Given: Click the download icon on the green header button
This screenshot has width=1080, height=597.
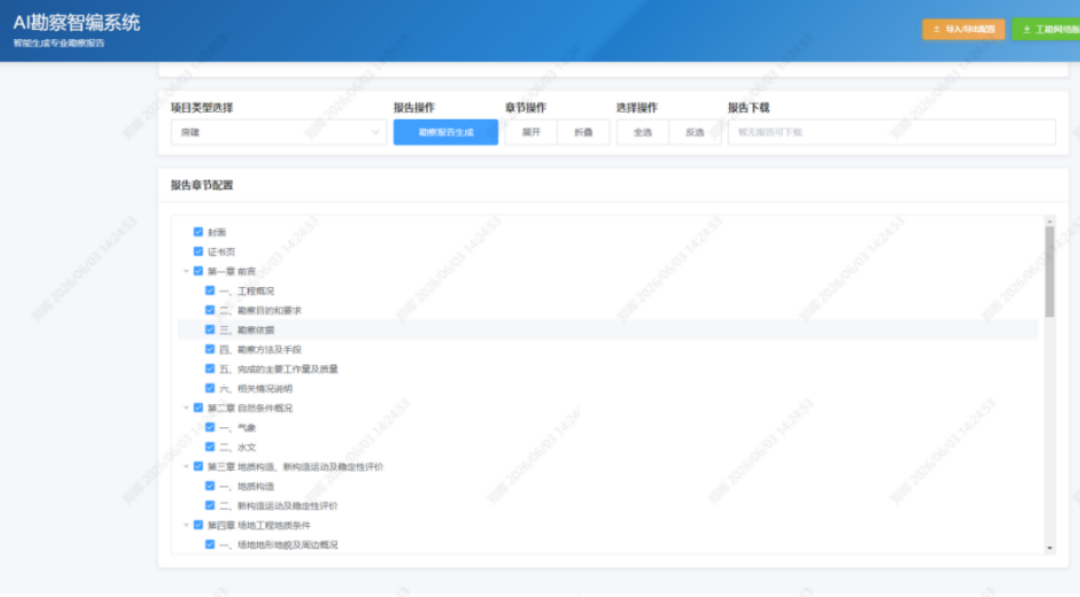Looking at the screenshot, I should (1026, 30).
